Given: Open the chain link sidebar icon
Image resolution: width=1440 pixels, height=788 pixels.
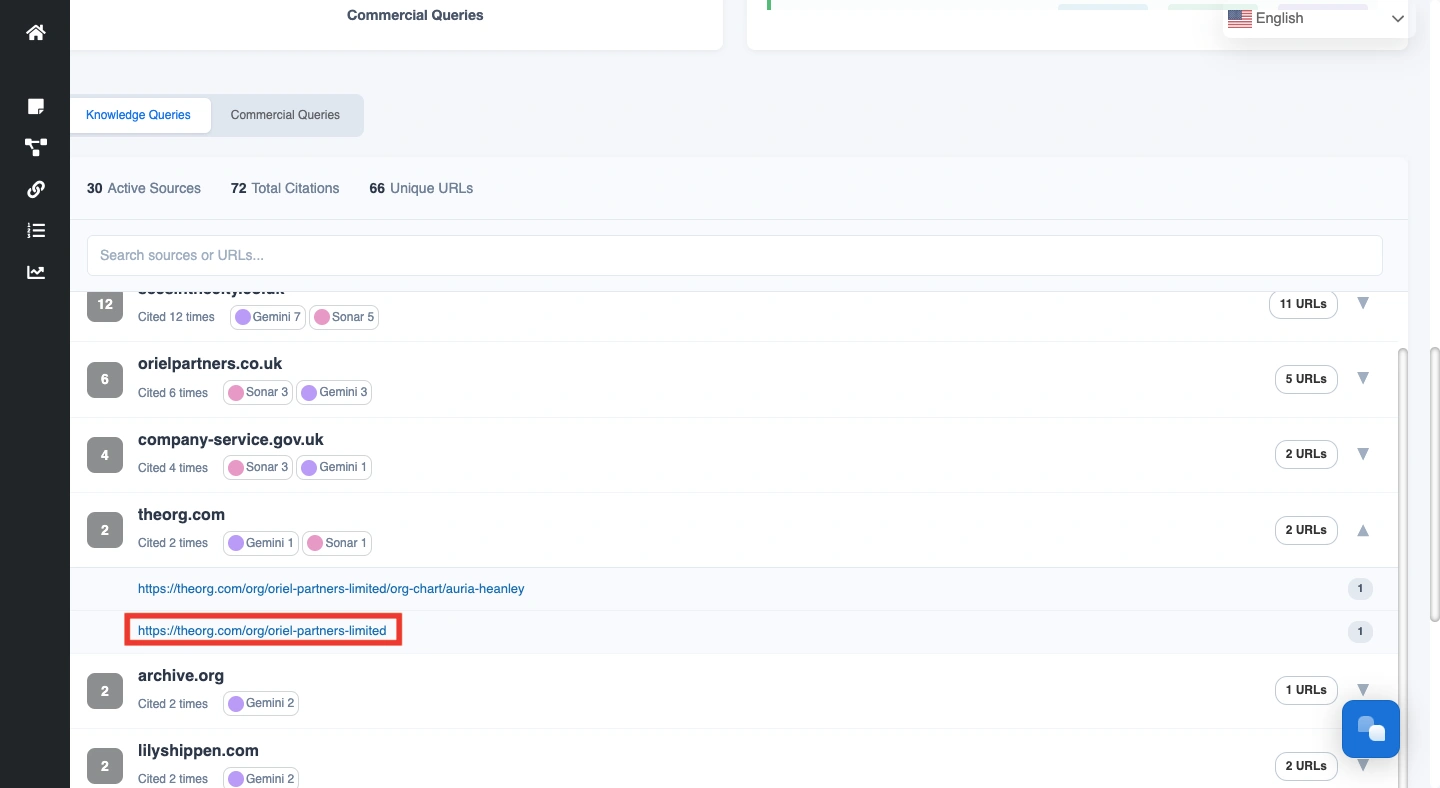Looking at the screenshot, I should click(x=36, y=189).
